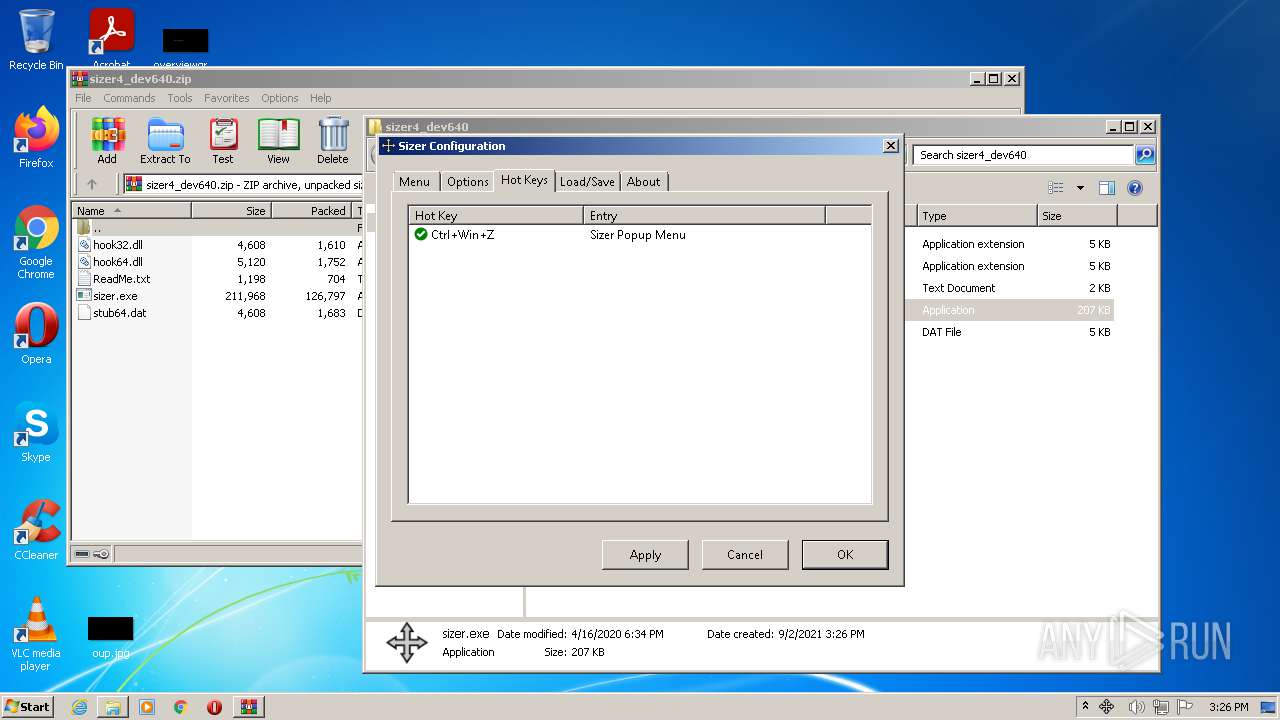
Task: Open the WinRAR Options menu
Action: pos(280,98)
